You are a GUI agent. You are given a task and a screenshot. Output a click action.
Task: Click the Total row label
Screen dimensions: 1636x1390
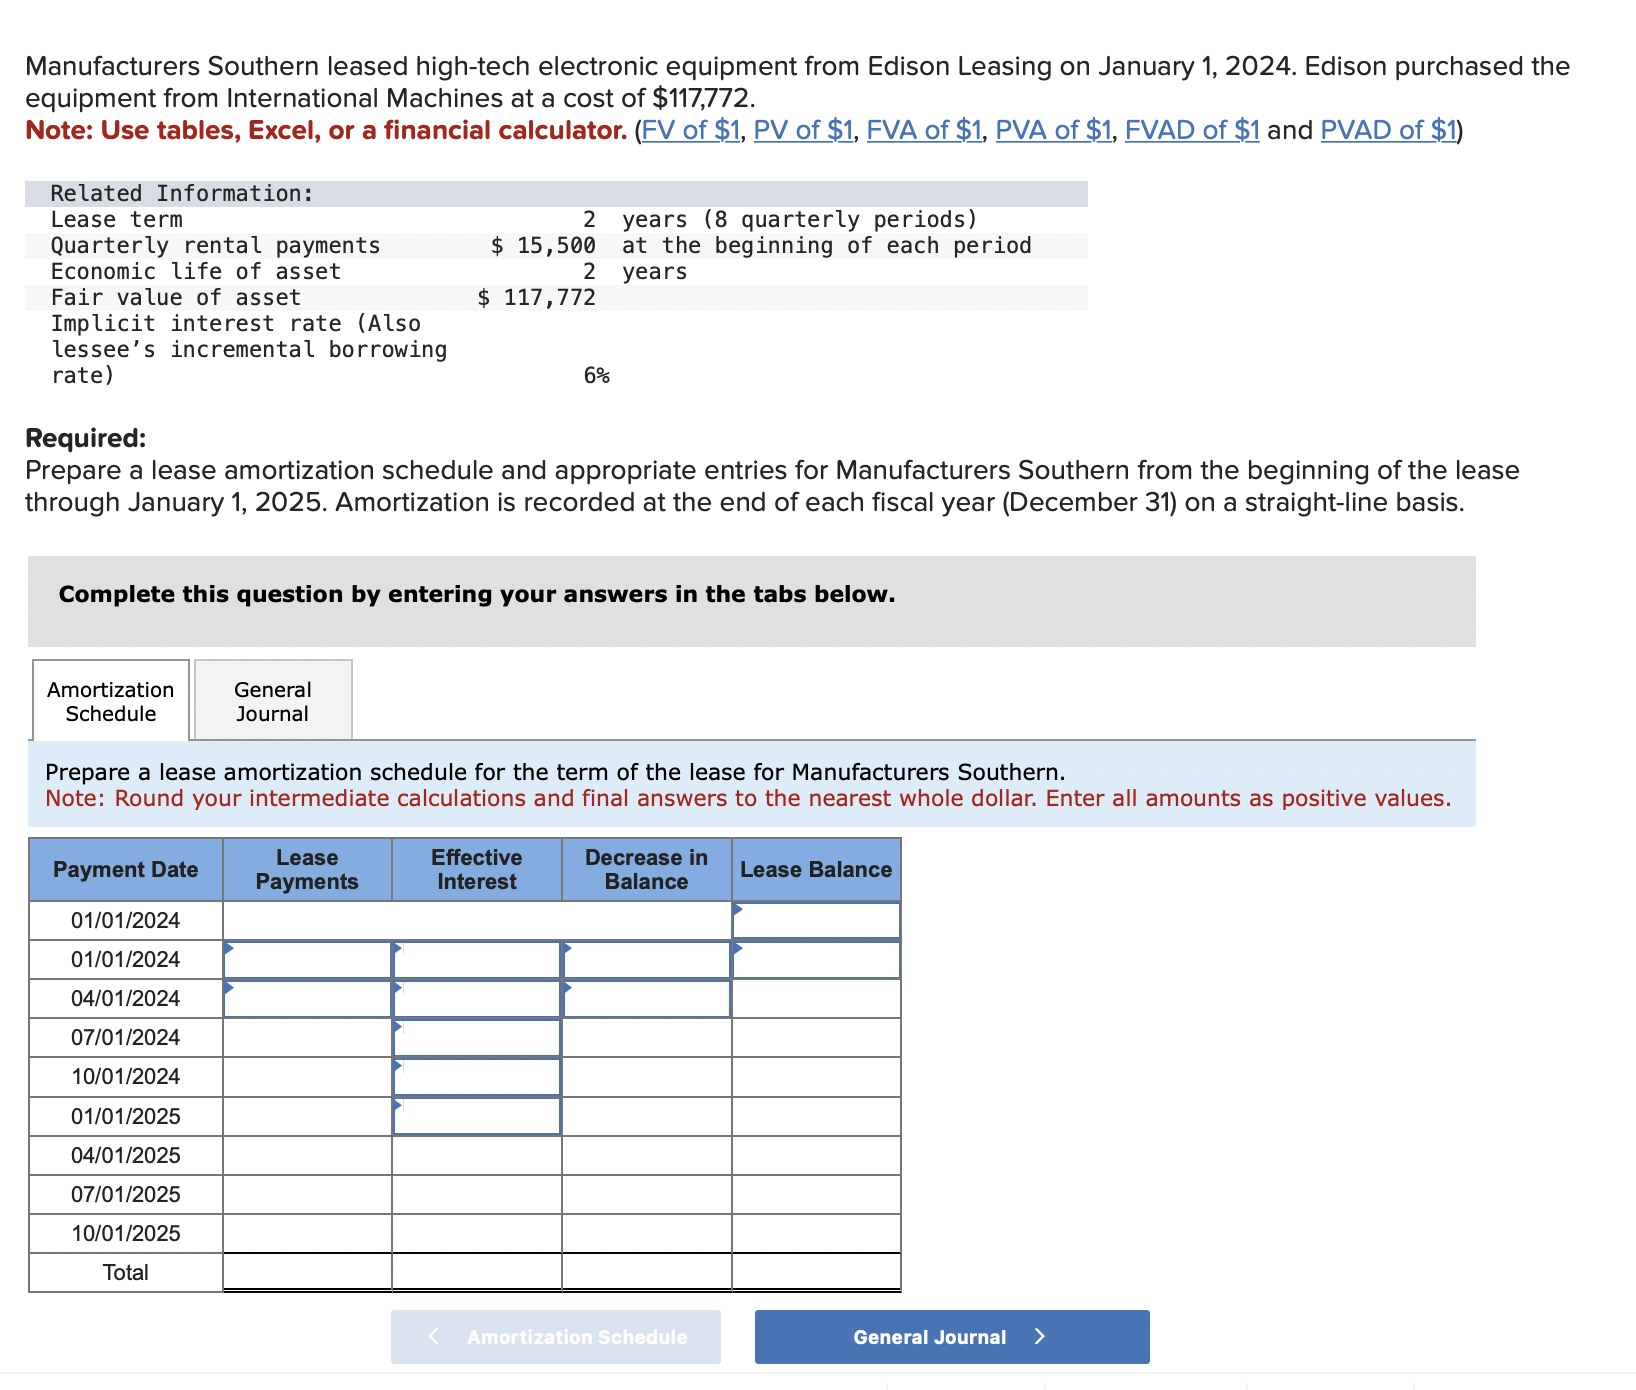[x=126, y=1272]
